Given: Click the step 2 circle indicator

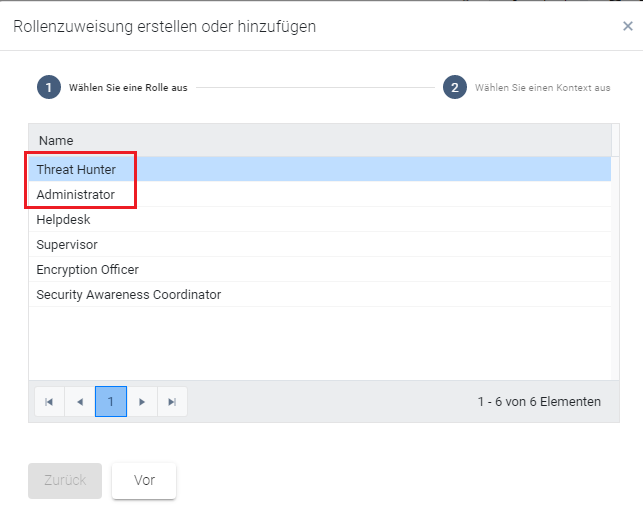Looking at the screenshot, I should coord(454,87).
